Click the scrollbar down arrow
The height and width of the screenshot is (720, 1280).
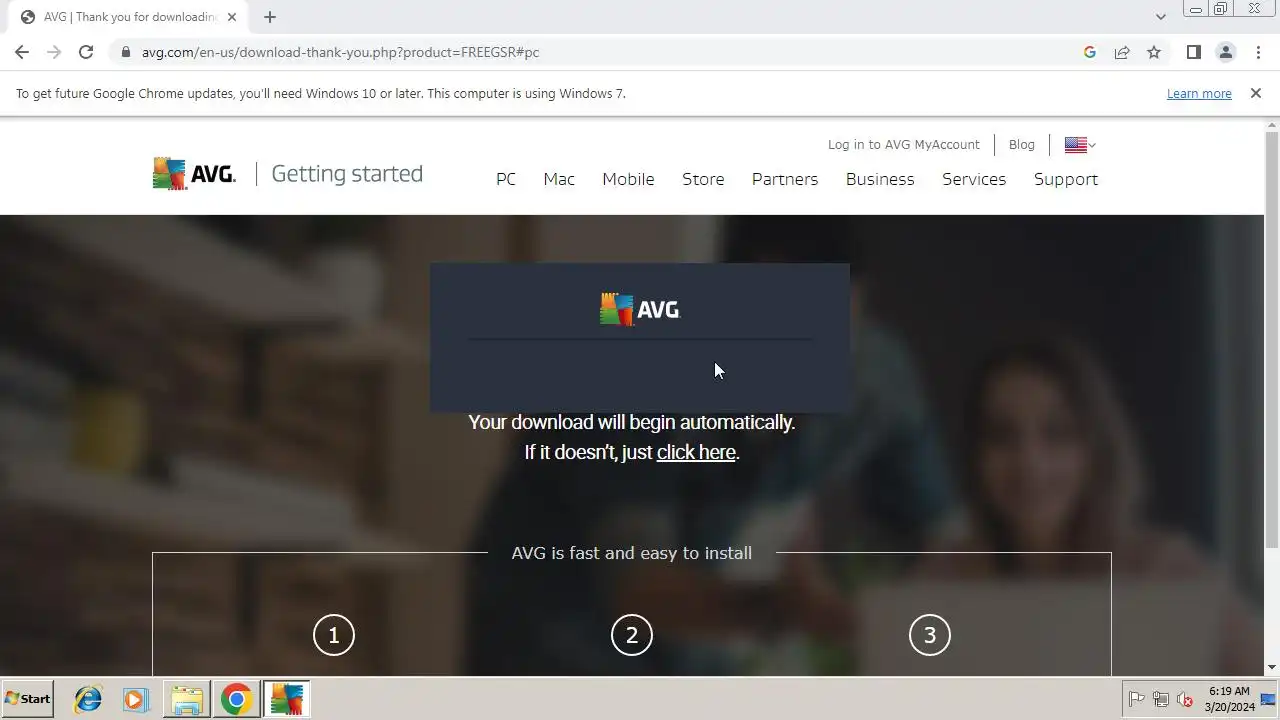click(1272, 667)
